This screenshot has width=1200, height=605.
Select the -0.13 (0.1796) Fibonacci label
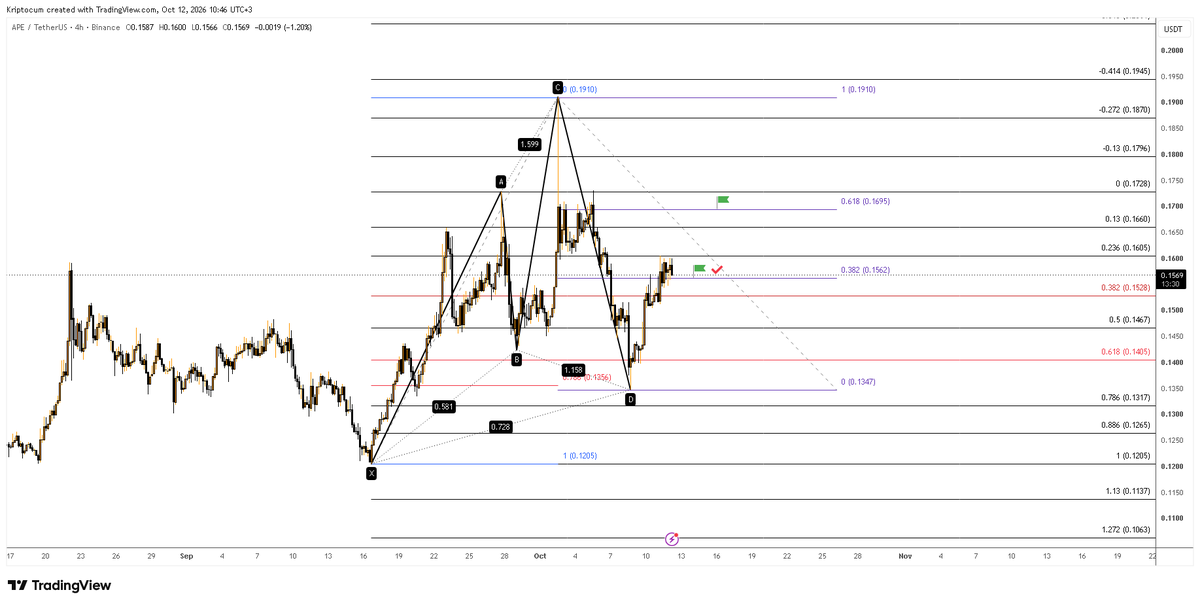click(1126, 149)
